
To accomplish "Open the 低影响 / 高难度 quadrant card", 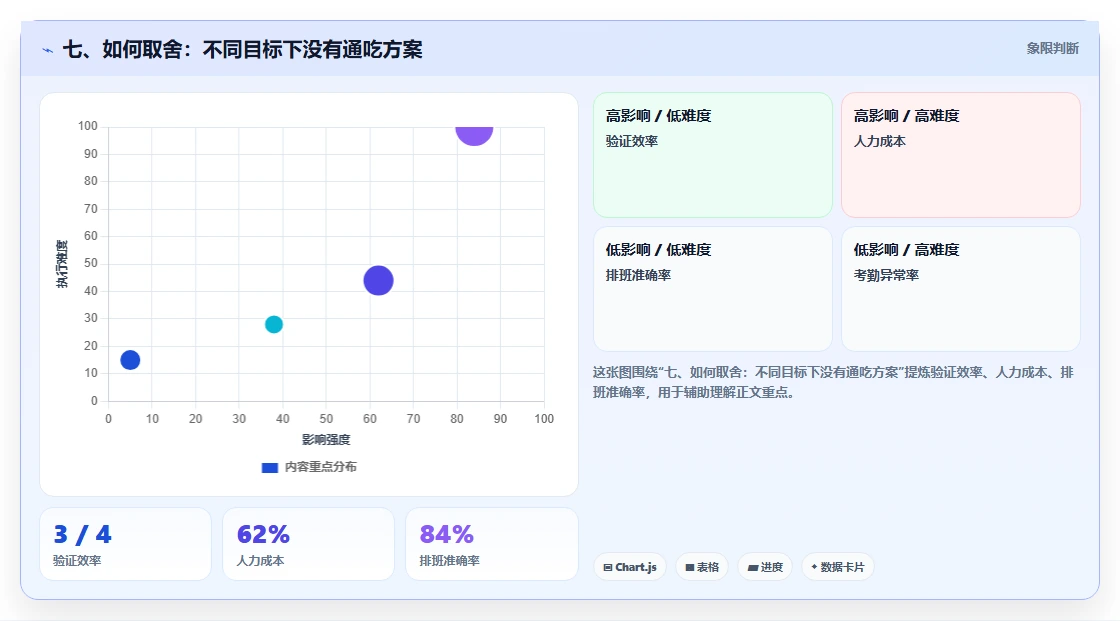I will (x=961, y=289).
